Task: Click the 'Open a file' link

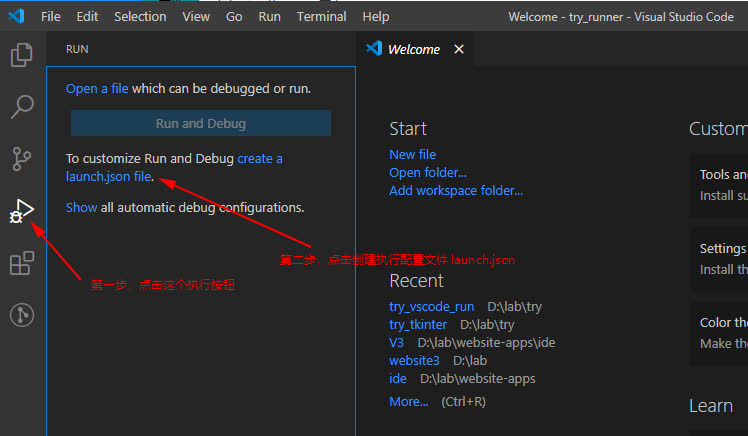Action: [97, 89]
